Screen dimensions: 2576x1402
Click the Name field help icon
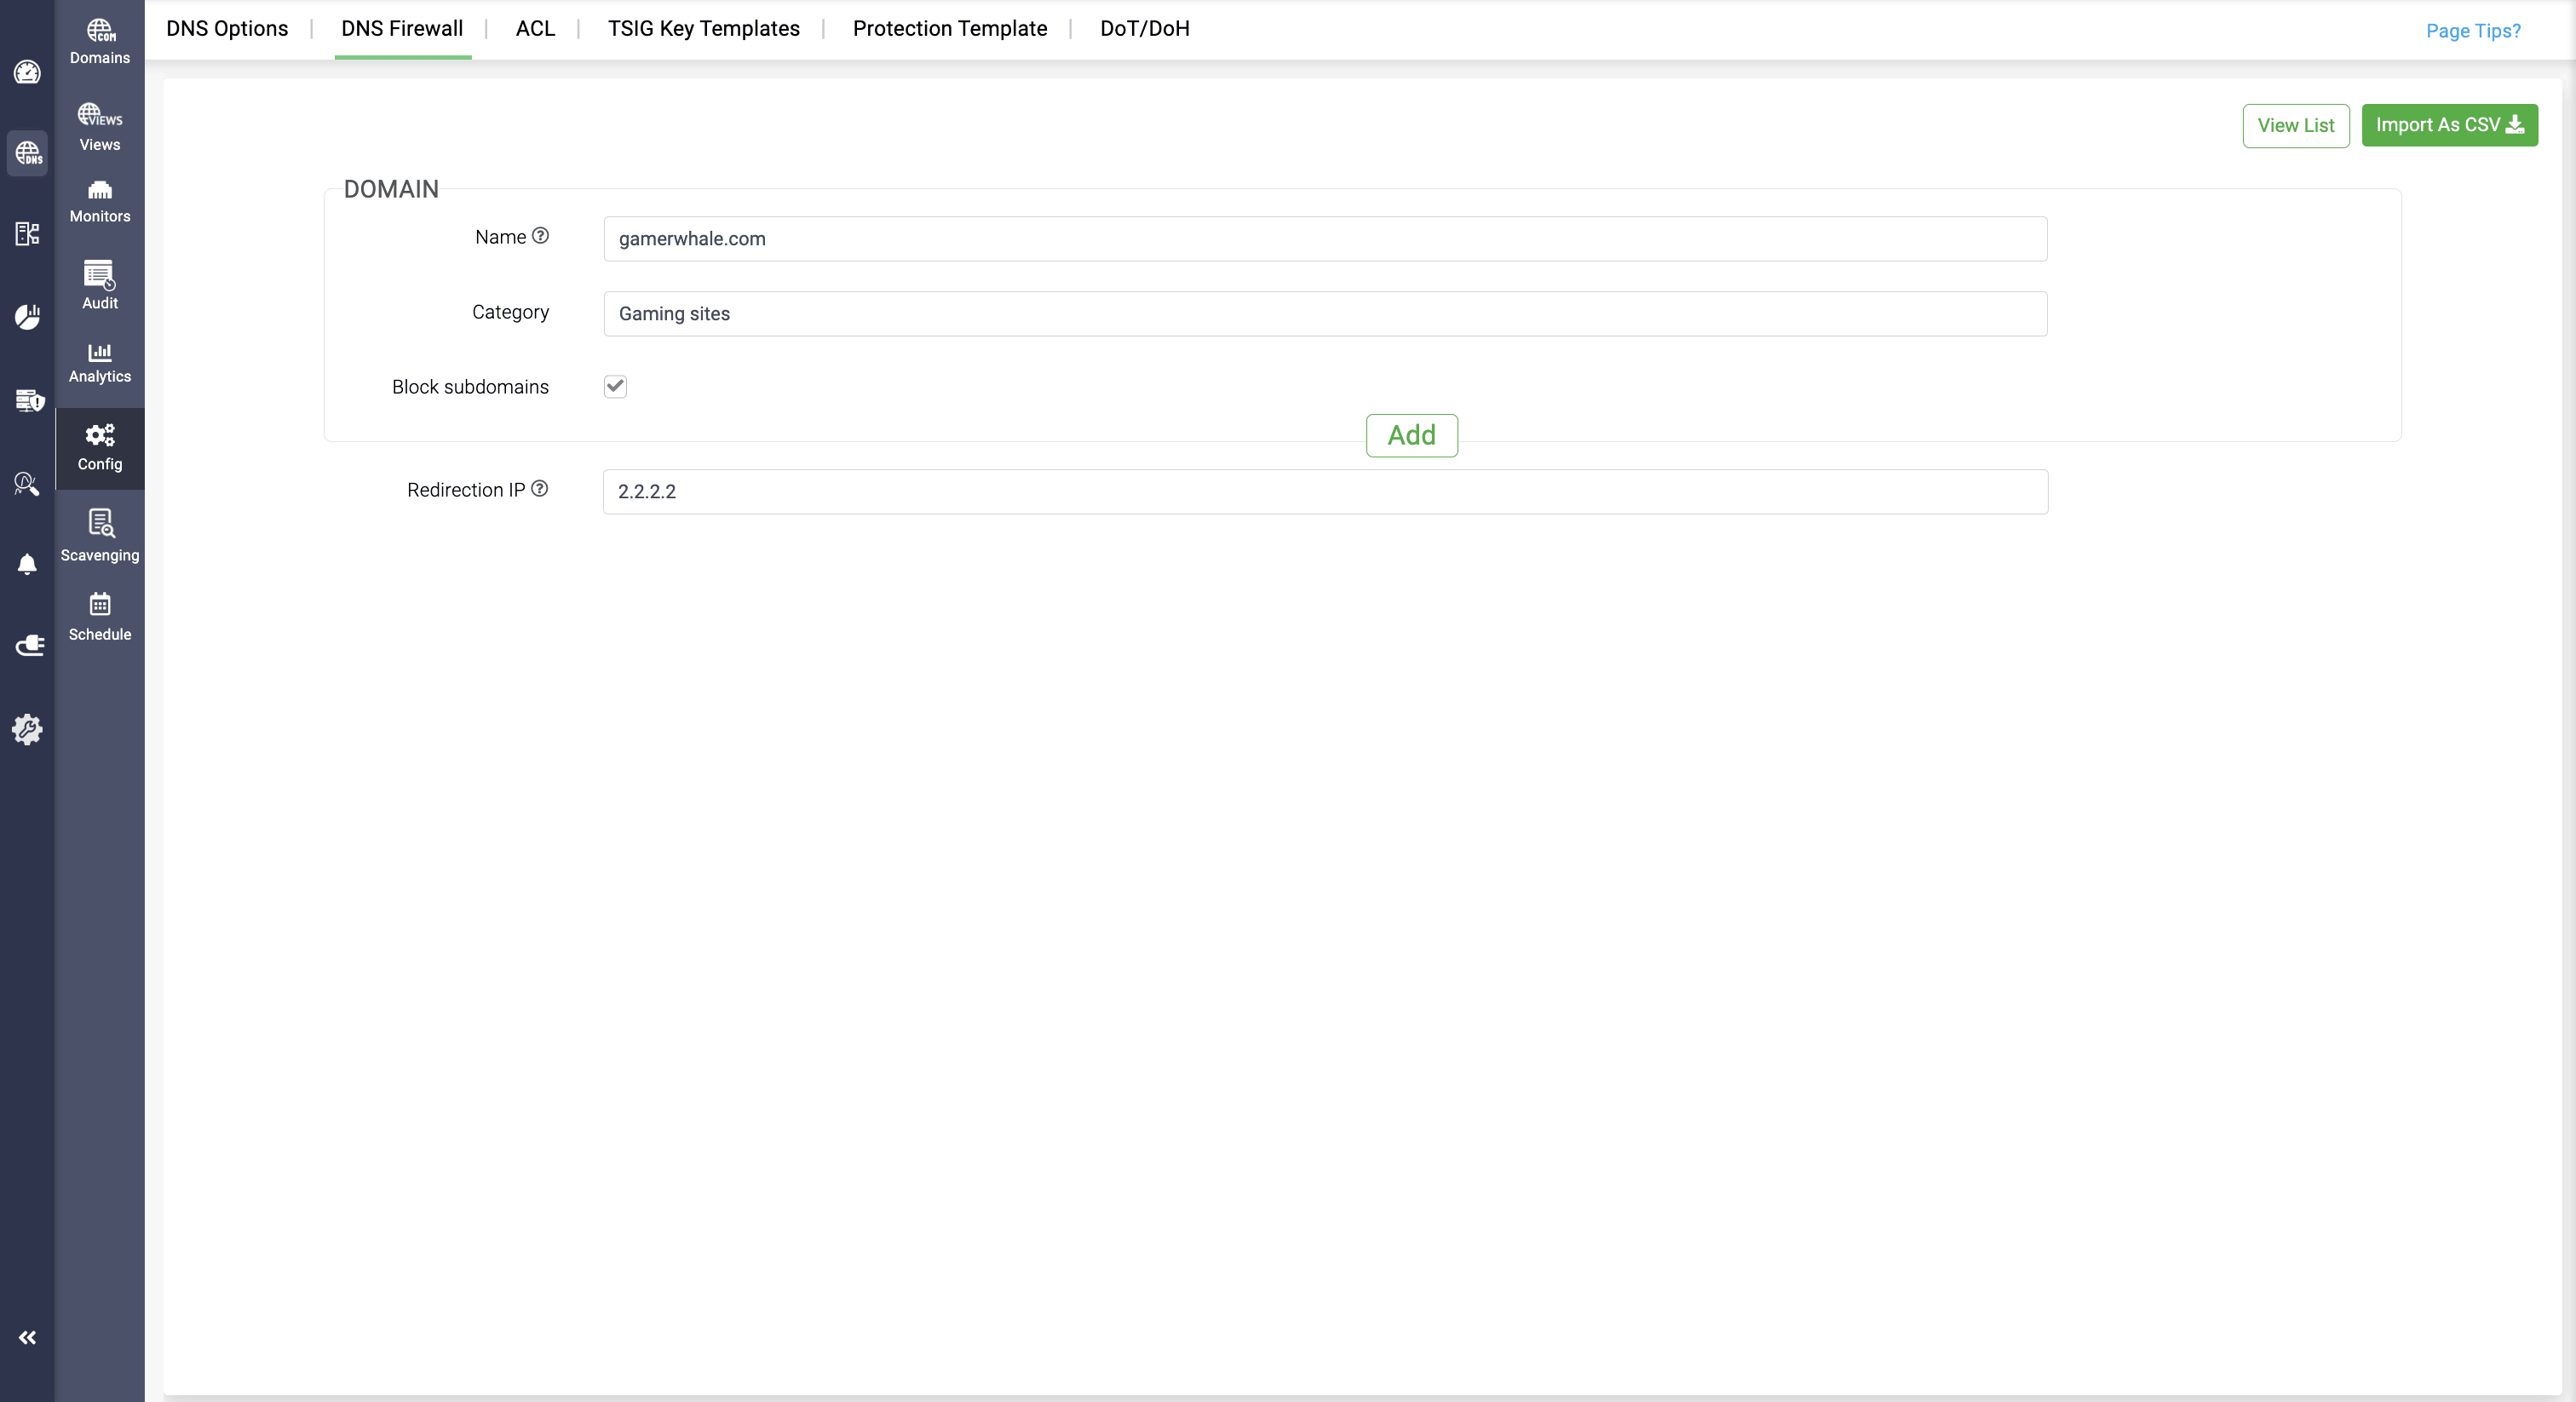(x=540, y=235)
